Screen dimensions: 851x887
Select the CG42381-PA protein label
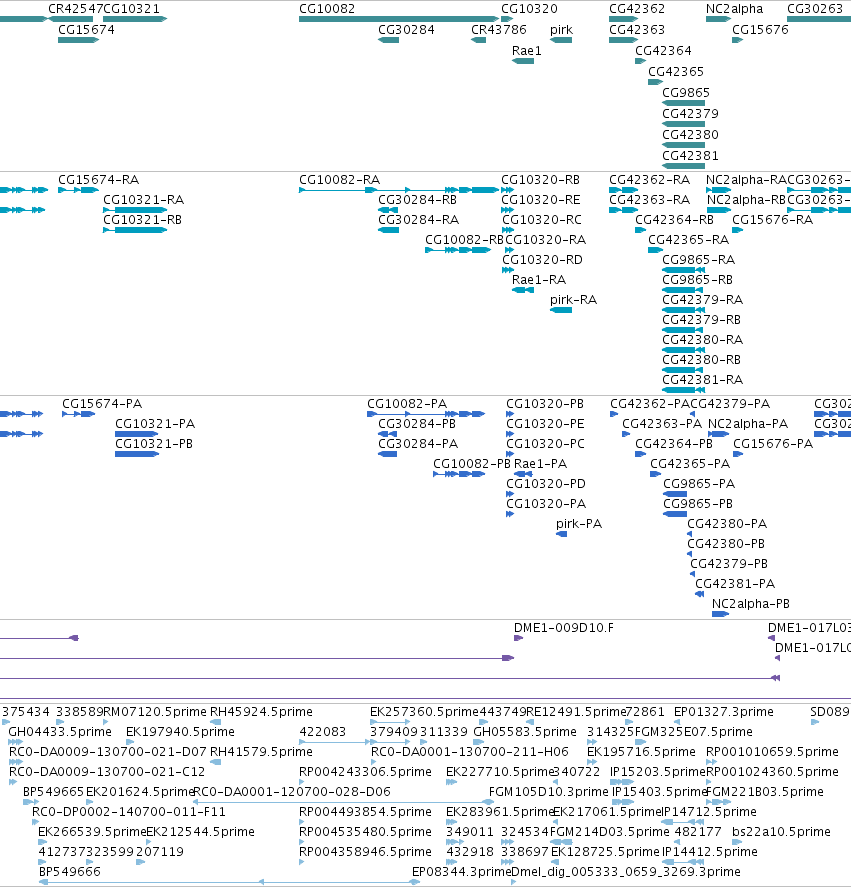coord(735,584)
